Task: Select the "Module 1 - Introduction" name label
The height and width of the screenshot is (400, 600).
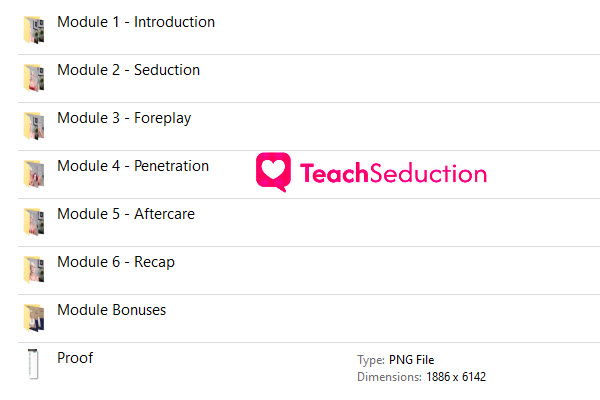Action: (x=136, y=22)
